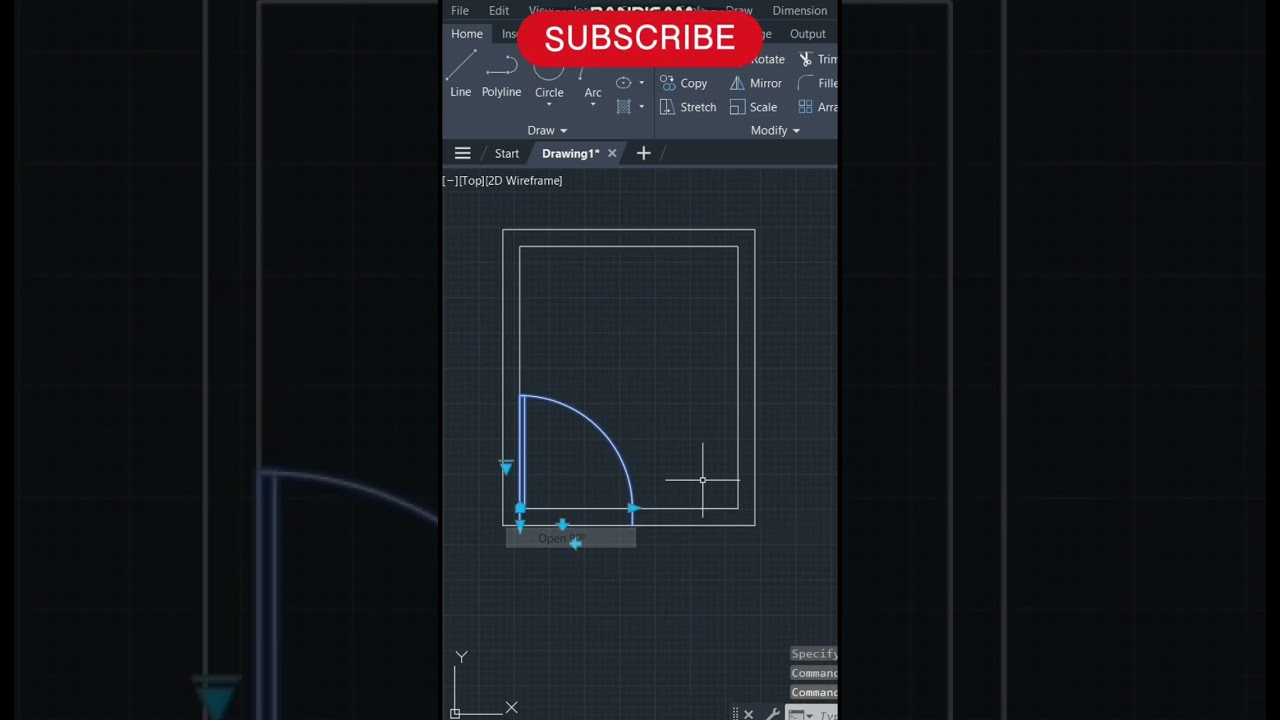The image size is (1280, 720).
Task: Open command line customize wrench
Action: (x=772, y=714)
